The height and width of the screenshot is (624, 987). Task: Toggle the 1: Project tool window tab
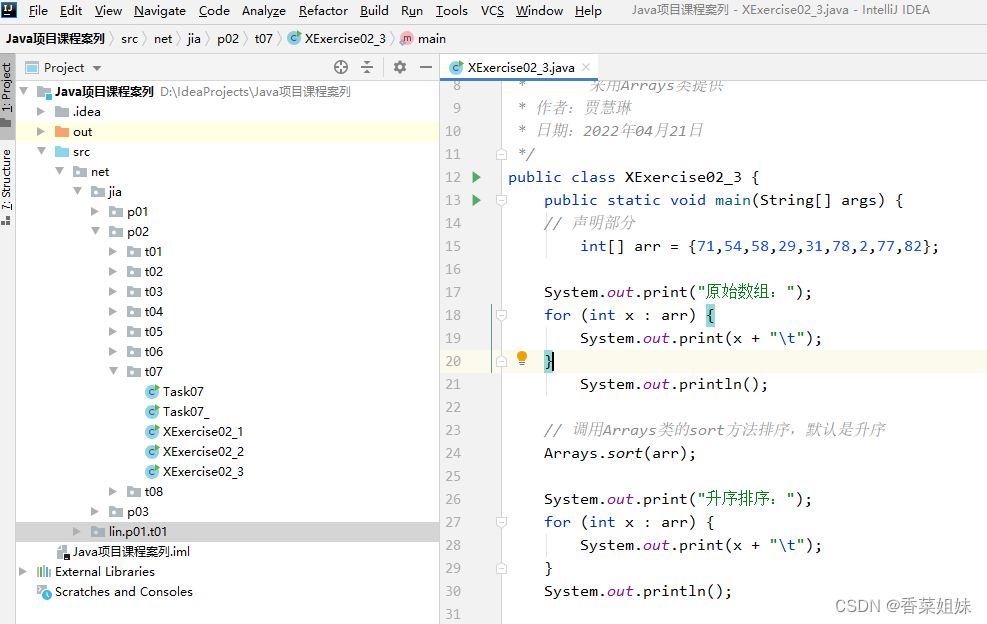point(7,94)
